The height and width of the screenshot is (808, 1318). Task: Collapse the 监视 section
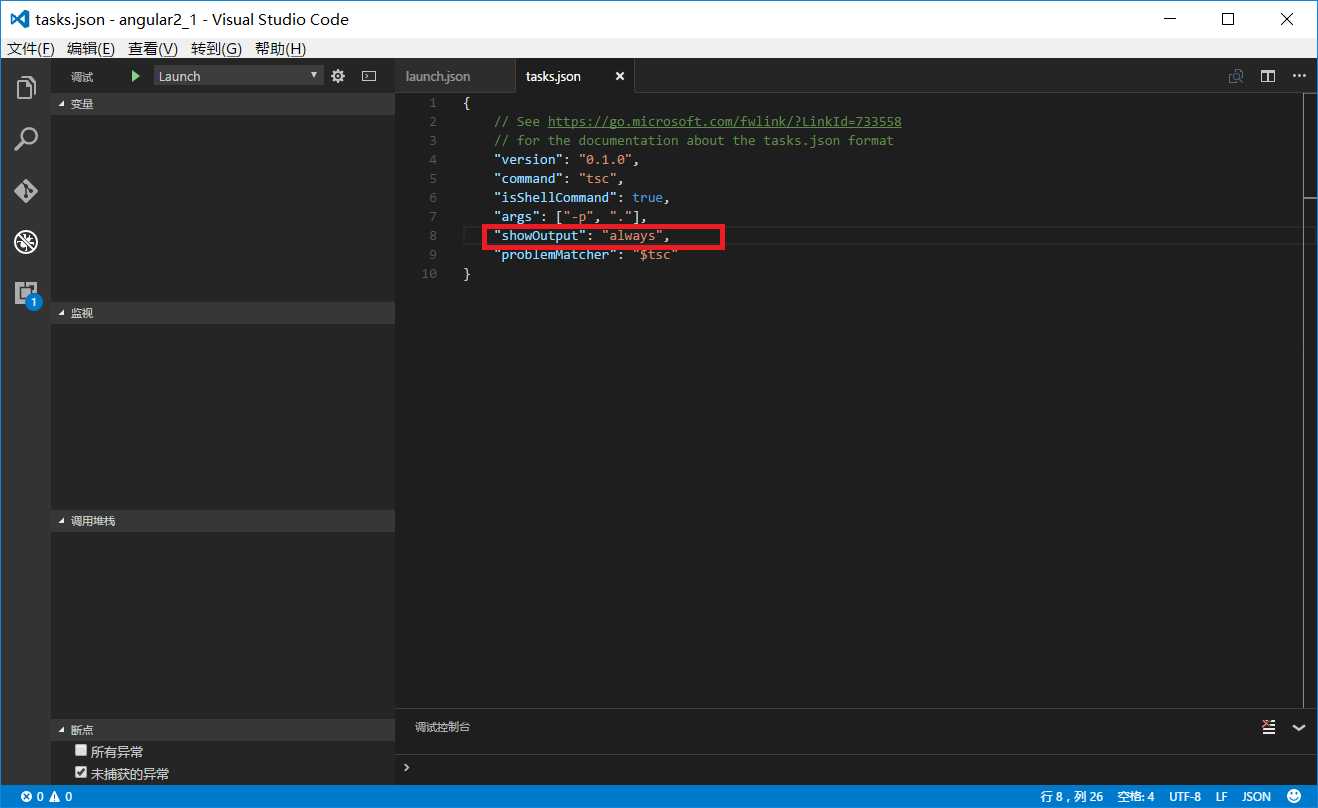click(x=222, y=313)
